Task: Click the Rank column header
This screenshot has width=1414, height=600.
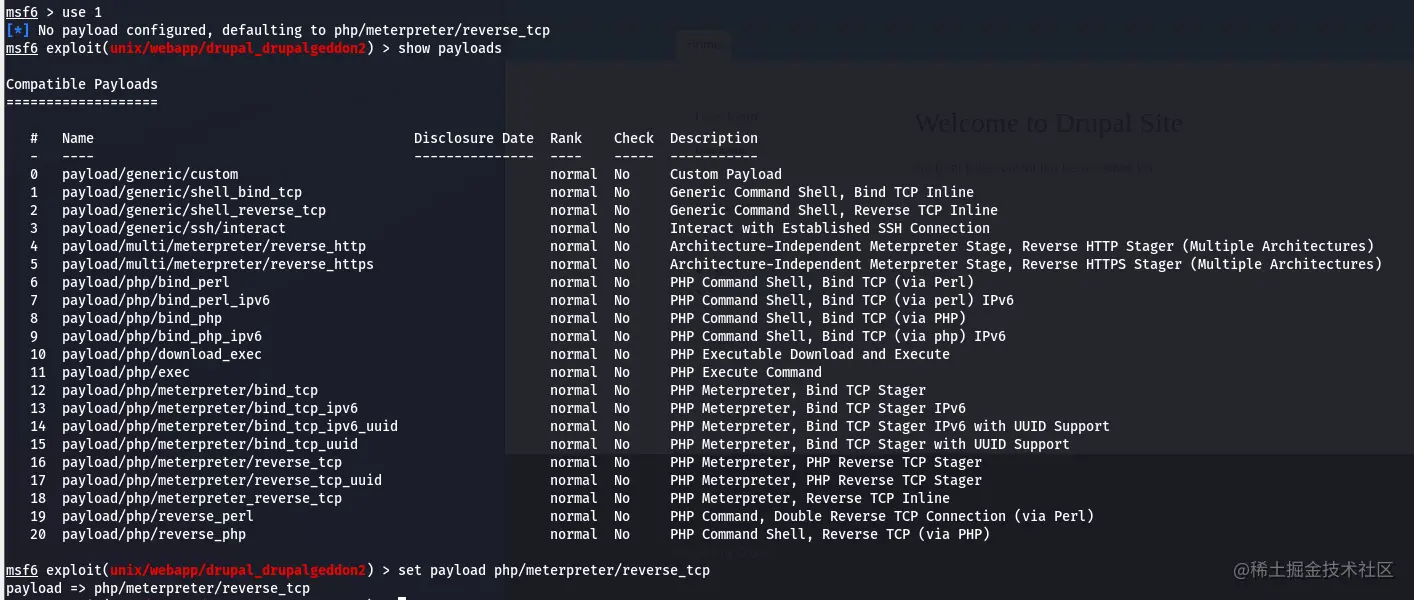Action: (566, 138)
